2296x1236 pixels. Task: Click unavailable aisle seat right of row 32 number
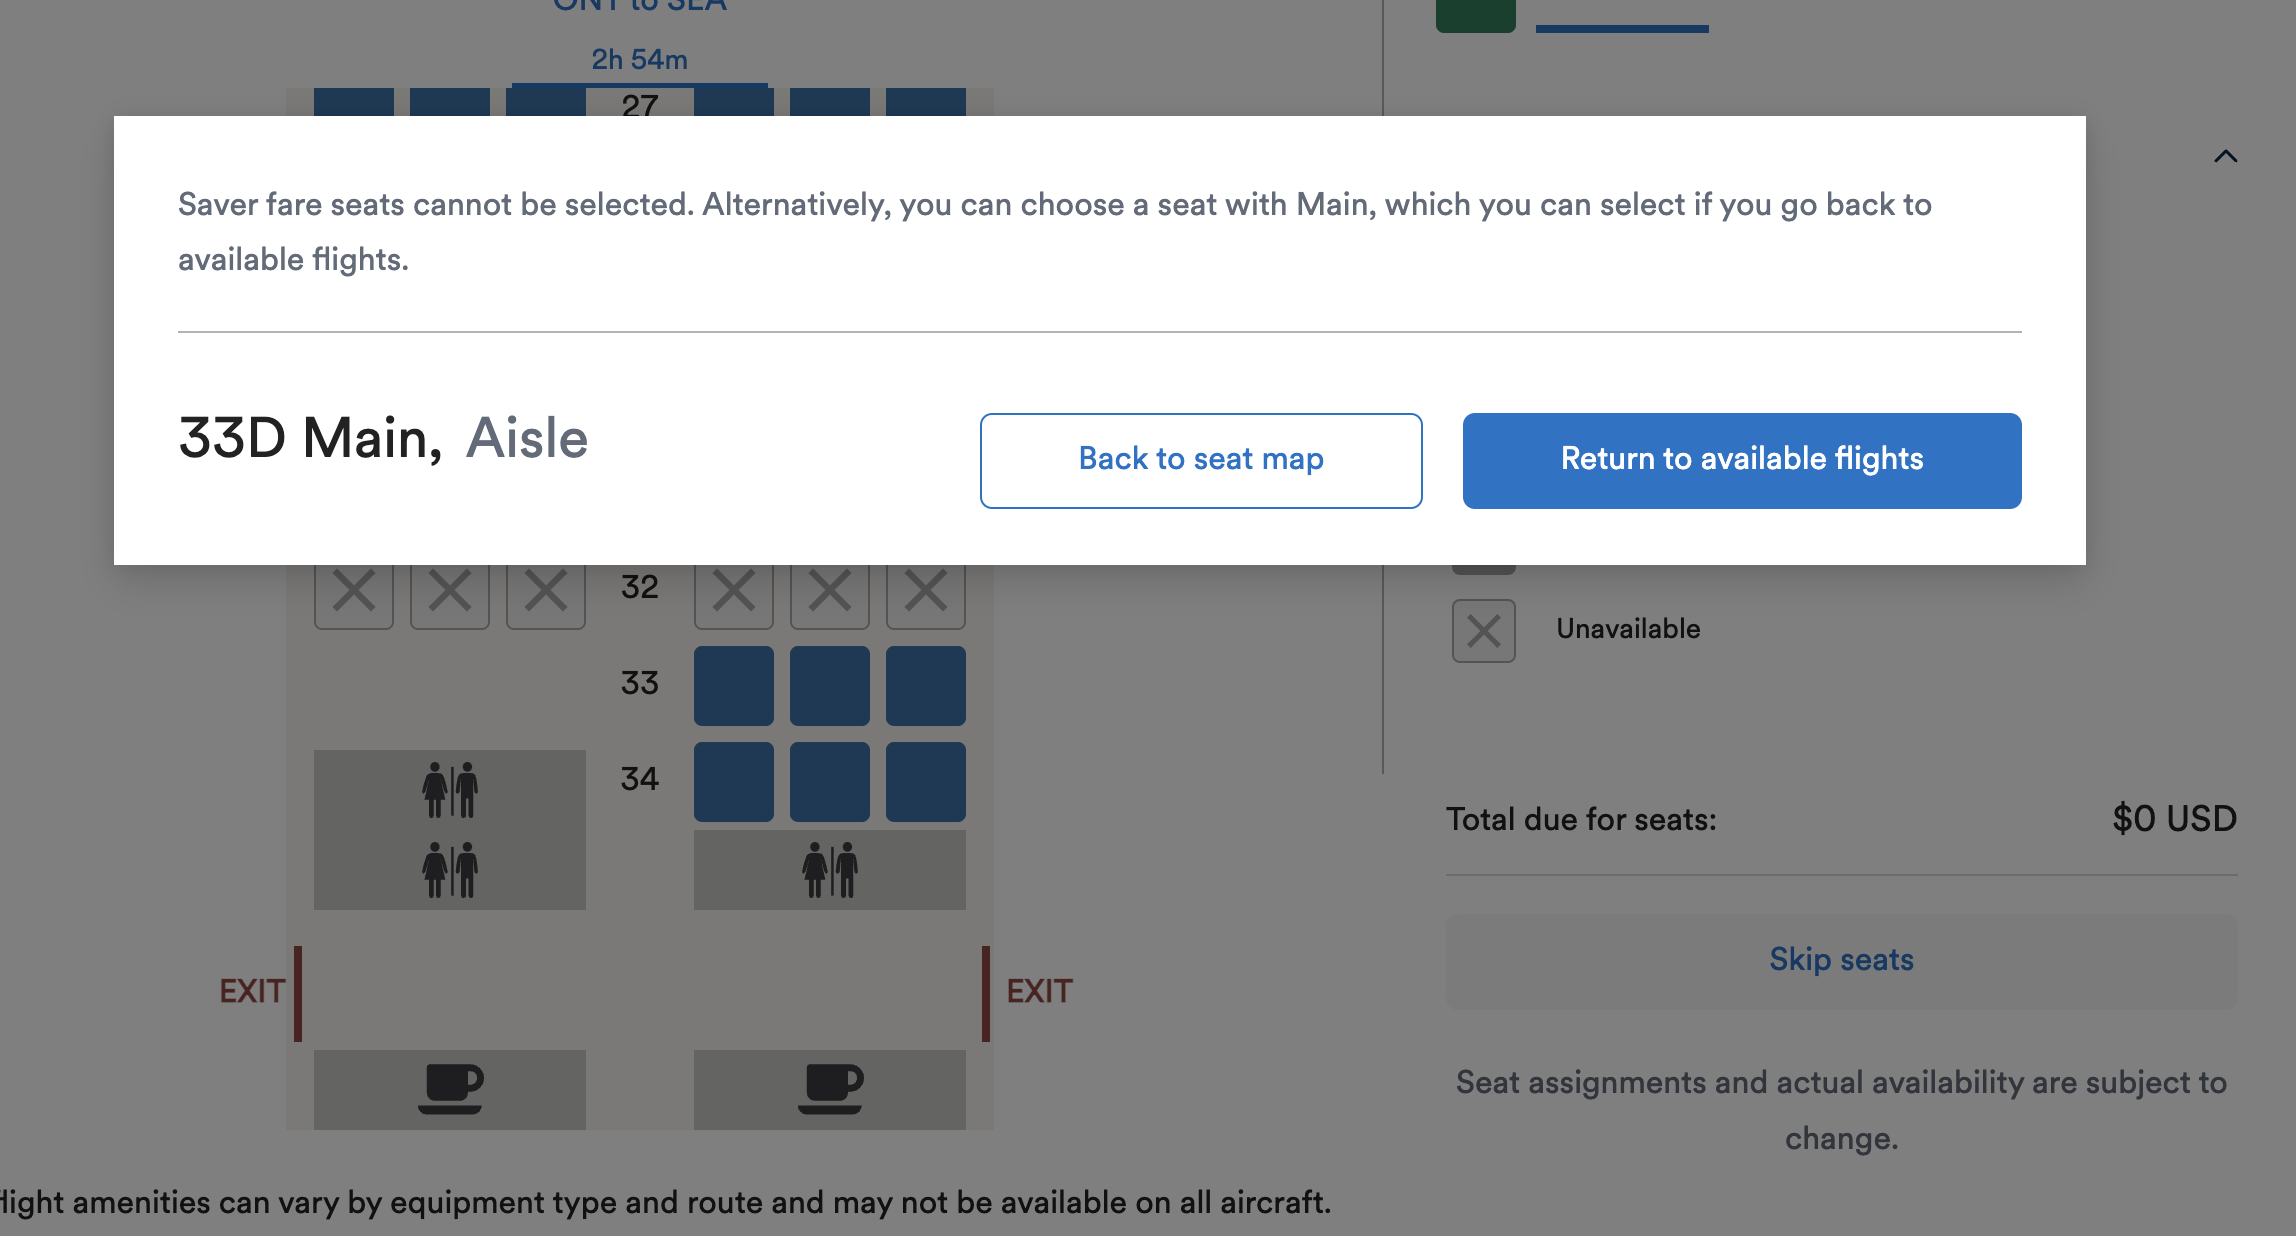734,590
